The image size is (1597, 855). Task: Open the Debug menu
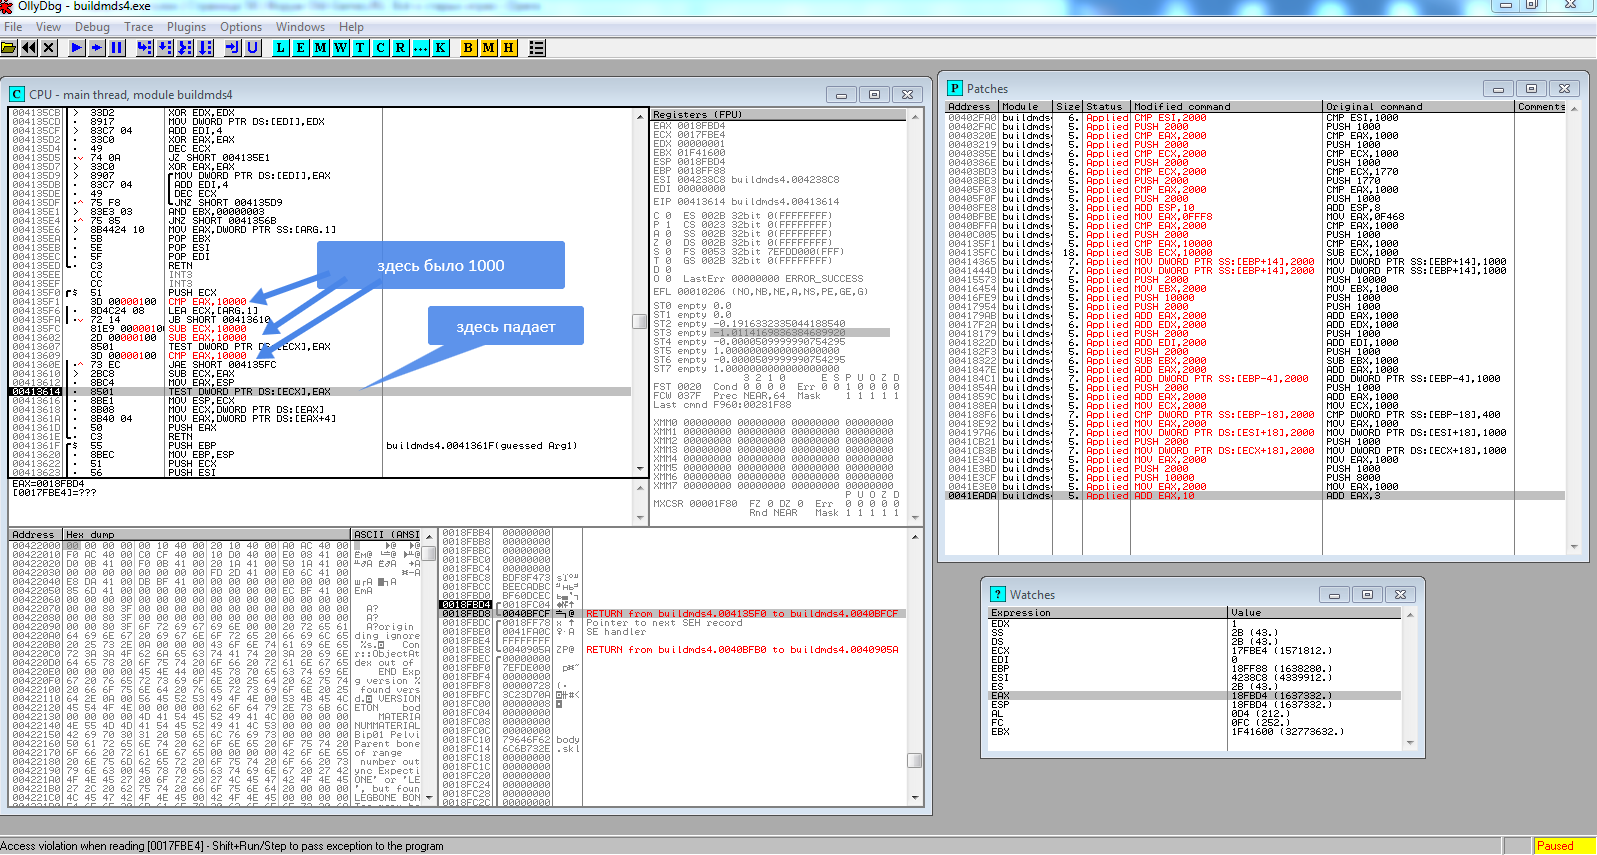92,27
